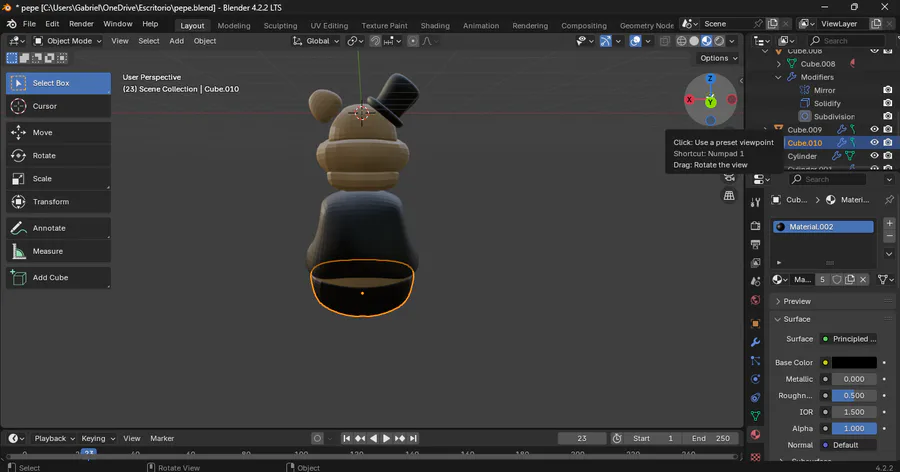Screen dimensions: 900x472
Task: Open the Global transform orientation dropdown
Action: [316, 41]
